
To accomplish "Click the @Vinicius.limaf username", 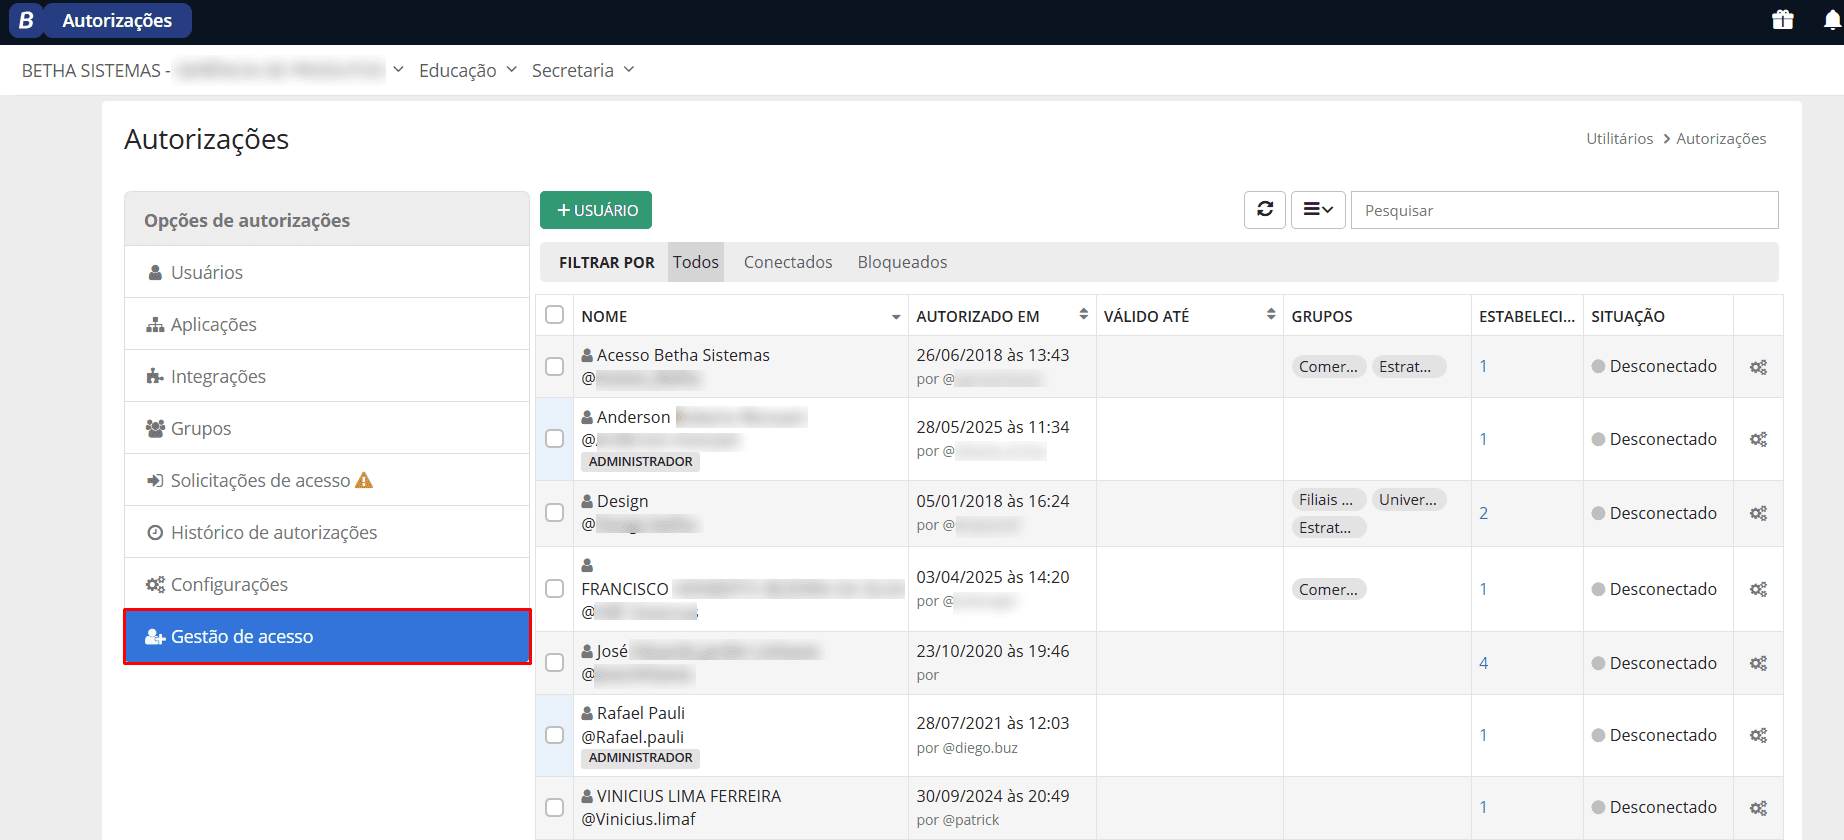I will (x=639, y=819).
